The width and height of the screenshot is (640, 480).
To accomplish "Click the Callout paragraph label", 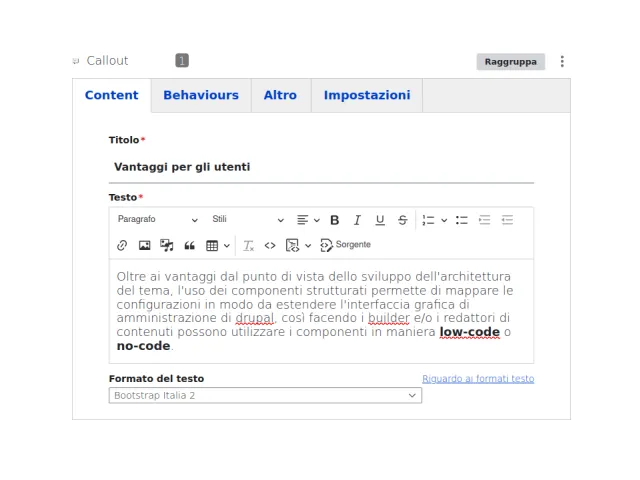I will click(x=107, y=60).
